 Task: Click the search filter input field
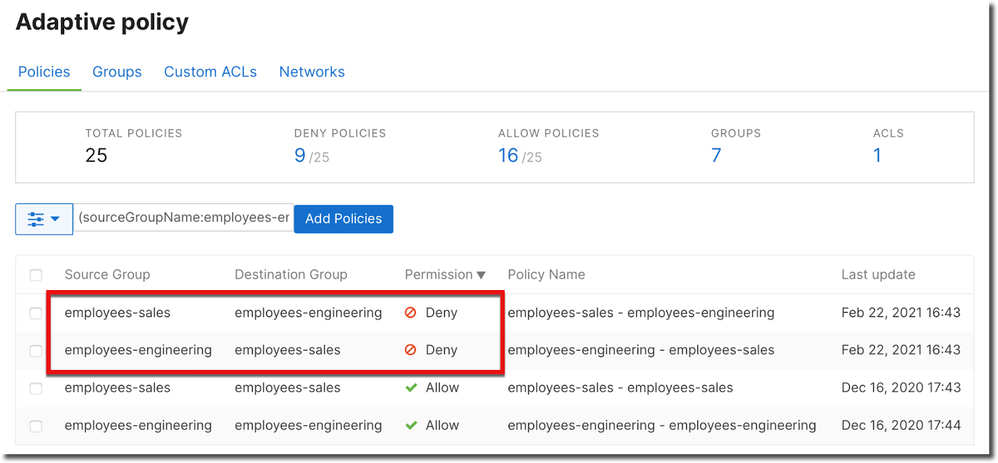tap(183, 218)
